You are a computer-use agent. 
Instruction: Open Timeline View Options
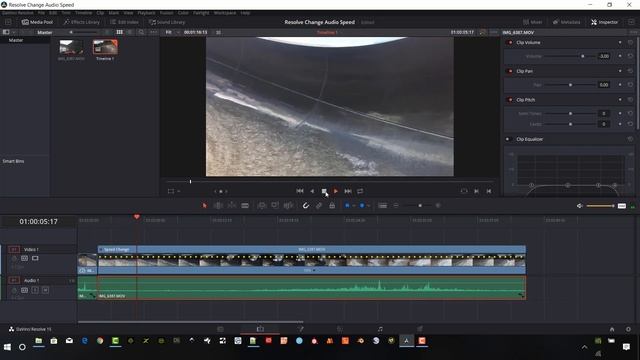click(382, 206)
